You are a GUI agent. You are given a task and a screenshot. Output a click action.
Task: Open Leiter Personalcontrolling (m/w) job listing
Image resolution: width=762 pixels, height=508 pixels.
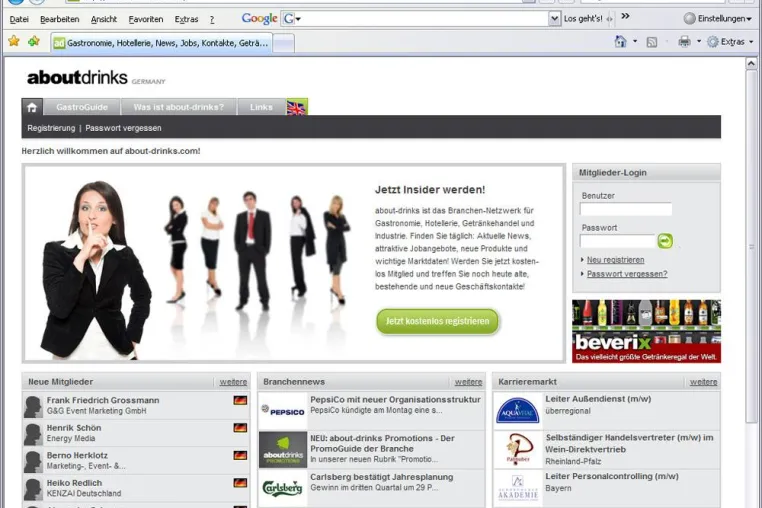[612, 476]
